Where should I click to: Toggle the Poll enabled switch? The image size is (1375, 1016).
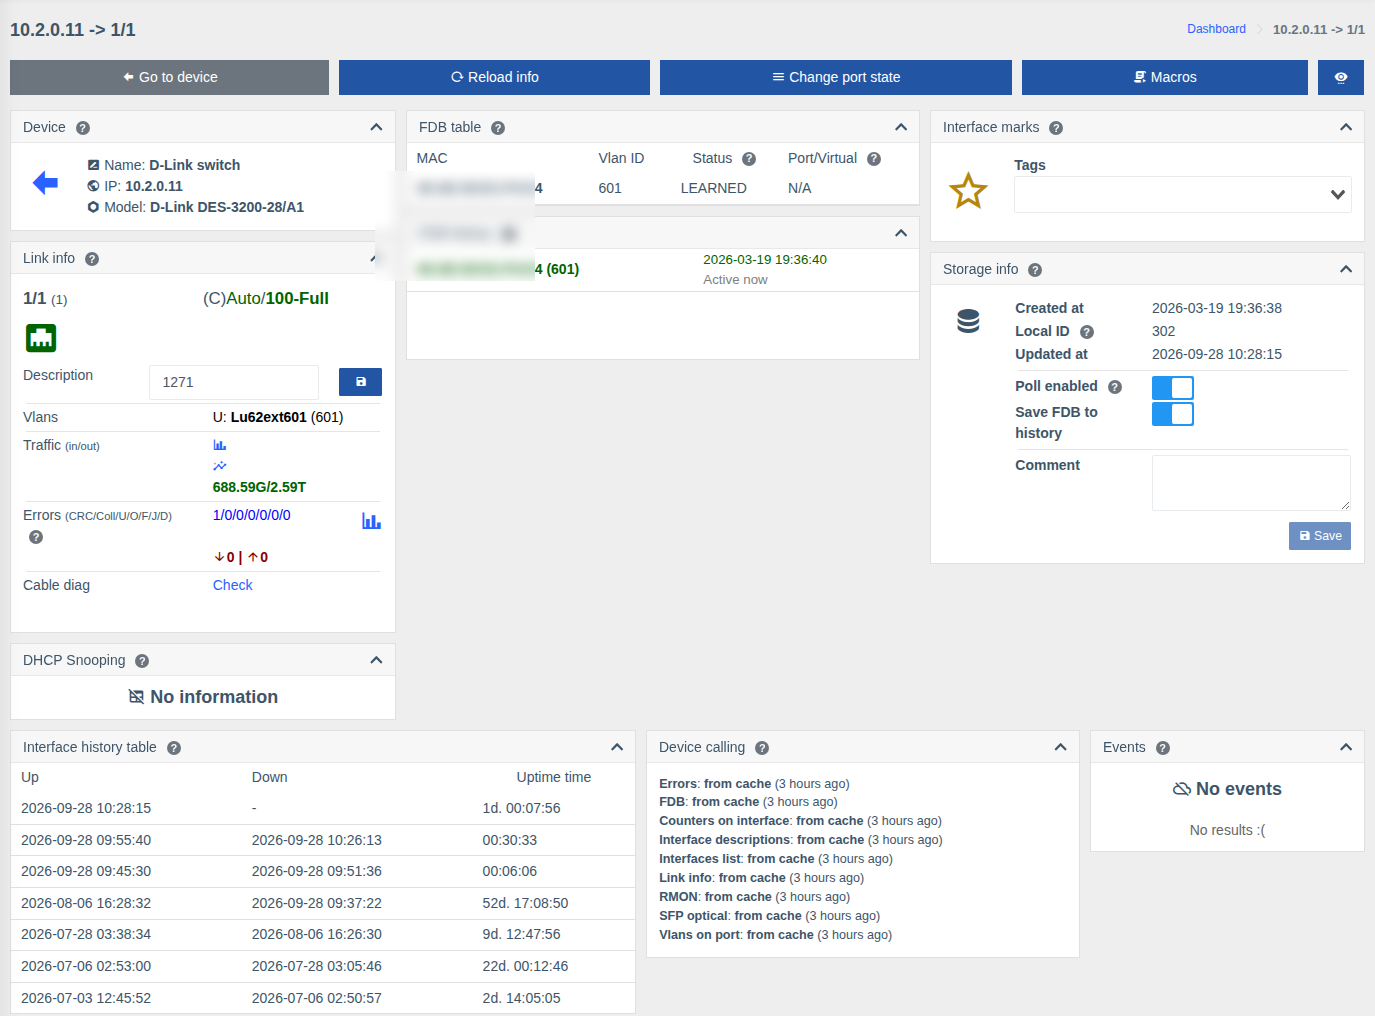(x=1173, y=387)
